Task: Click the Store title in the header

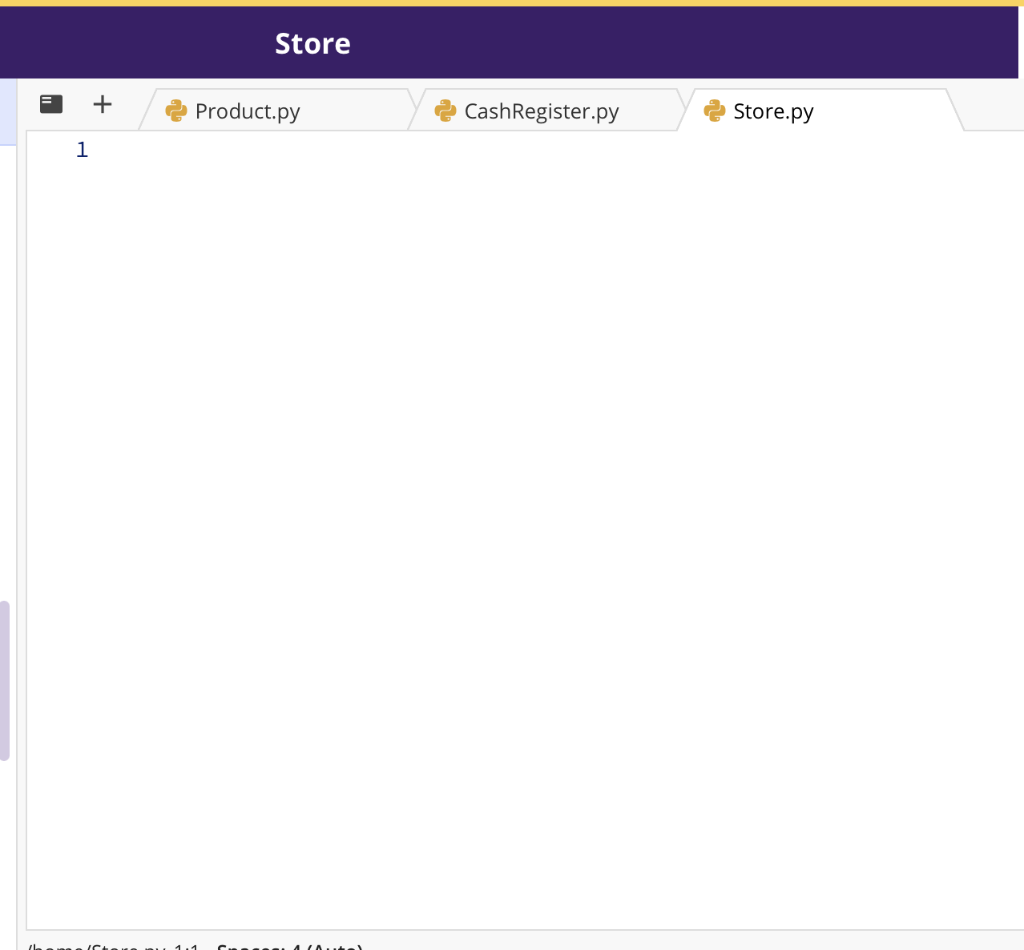Action: (313, 44)
